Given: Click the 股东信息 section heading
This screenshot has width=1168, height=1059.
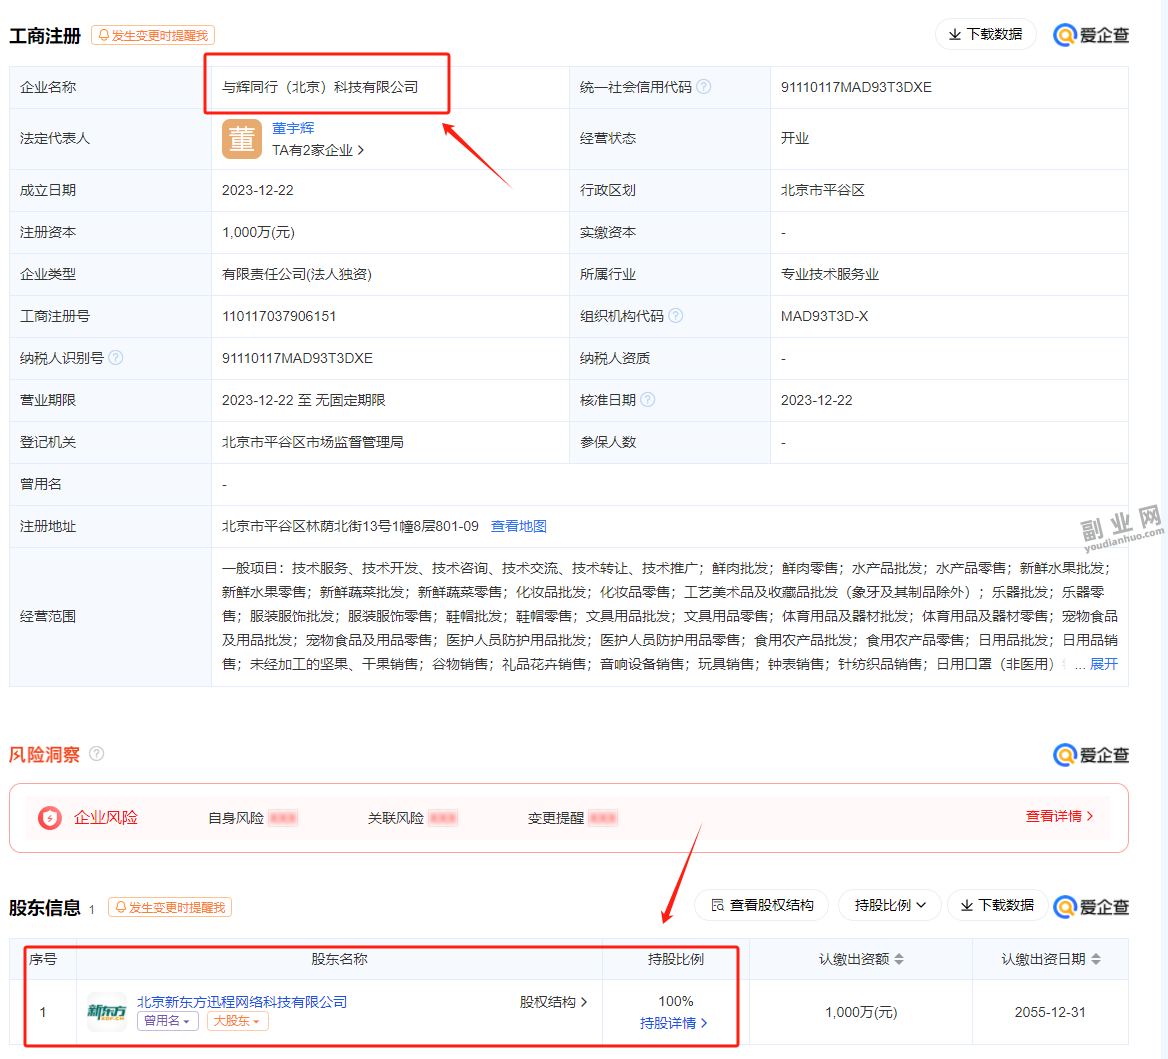Looking at the screenshot, I should [x=45, y=908].
